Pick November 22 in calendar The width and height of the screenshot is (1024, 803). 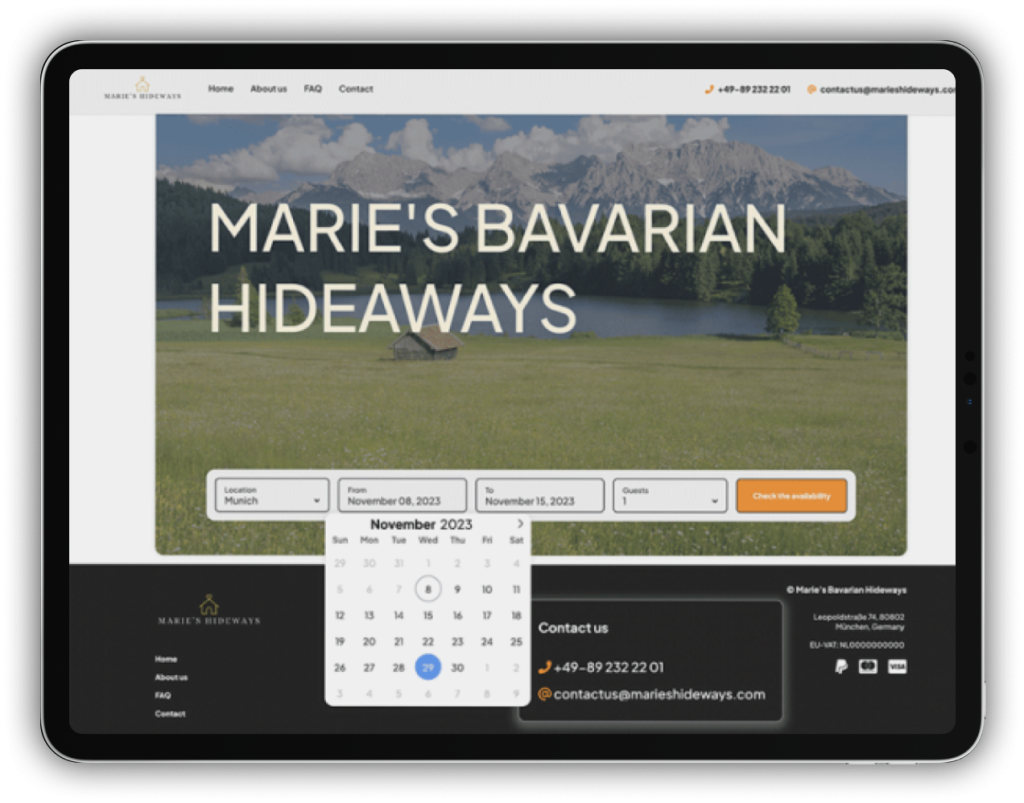click(x=428, y=641)
